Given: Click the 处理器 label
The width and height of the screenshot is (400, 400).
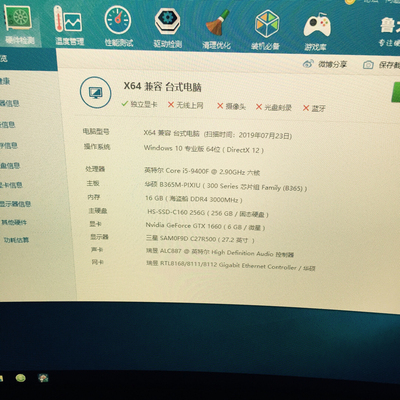Looking at the screenshot, I should click(x=95, y=169).
